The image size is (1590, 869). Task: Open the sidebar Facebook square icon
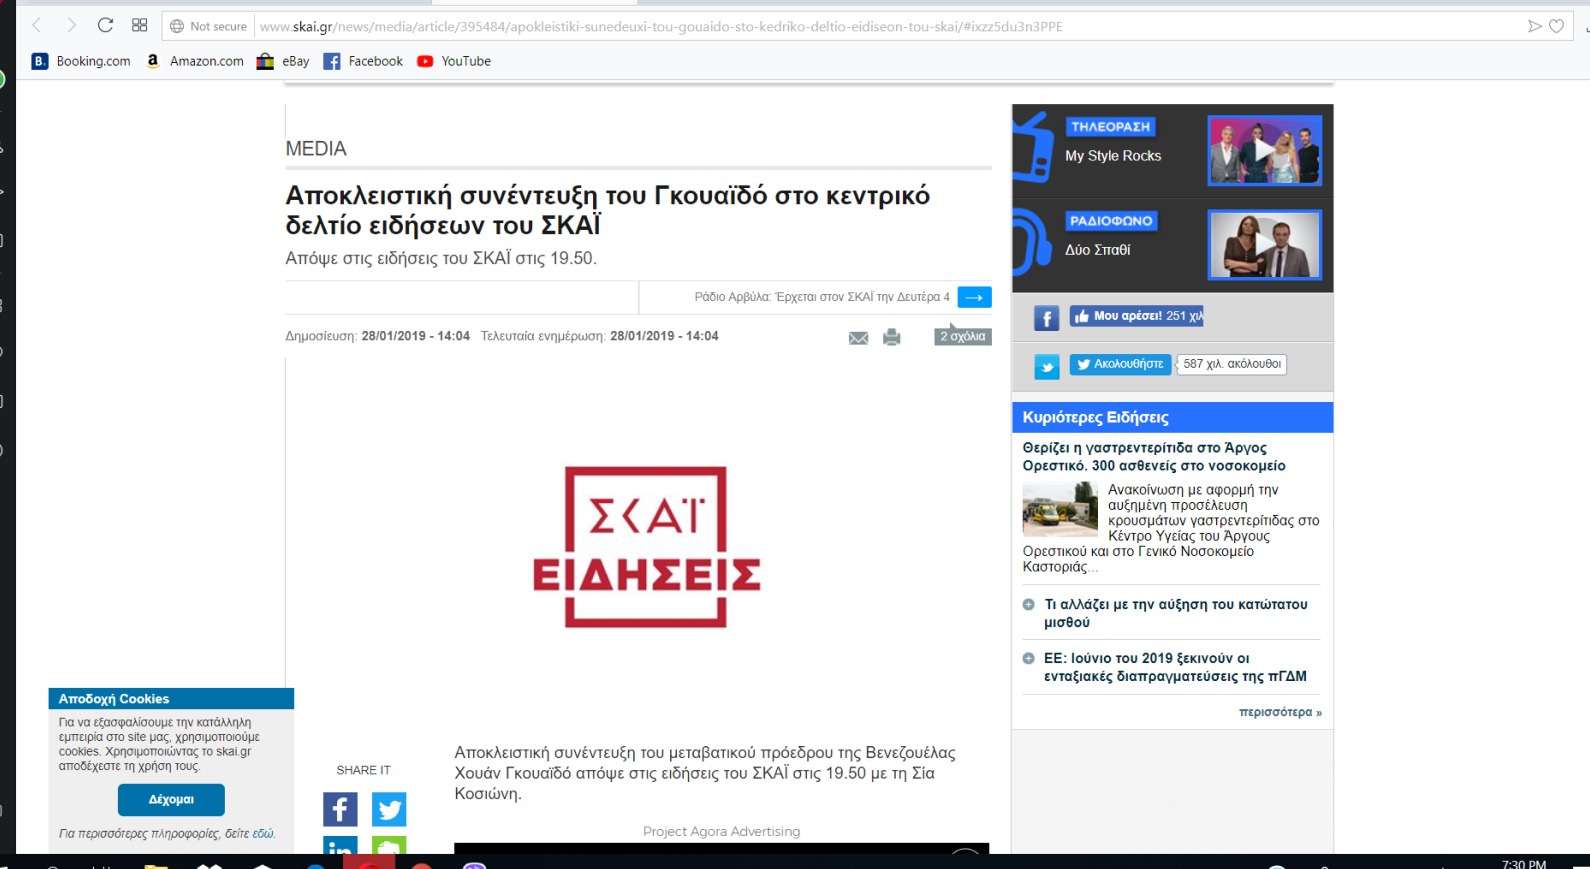(x=1046, y=318)
